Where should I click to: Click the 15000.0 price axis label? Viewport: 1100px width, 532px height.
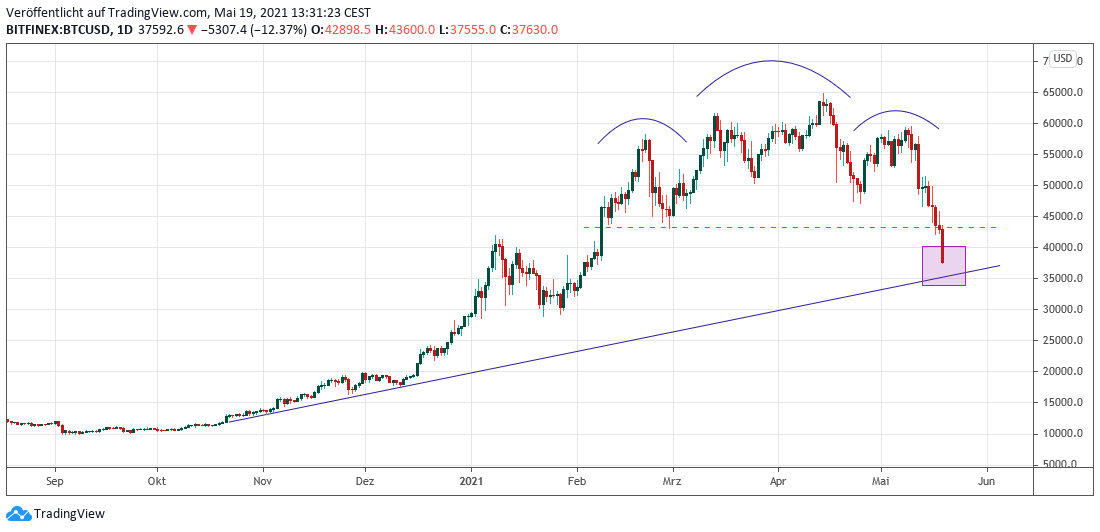pos(1064,402)
